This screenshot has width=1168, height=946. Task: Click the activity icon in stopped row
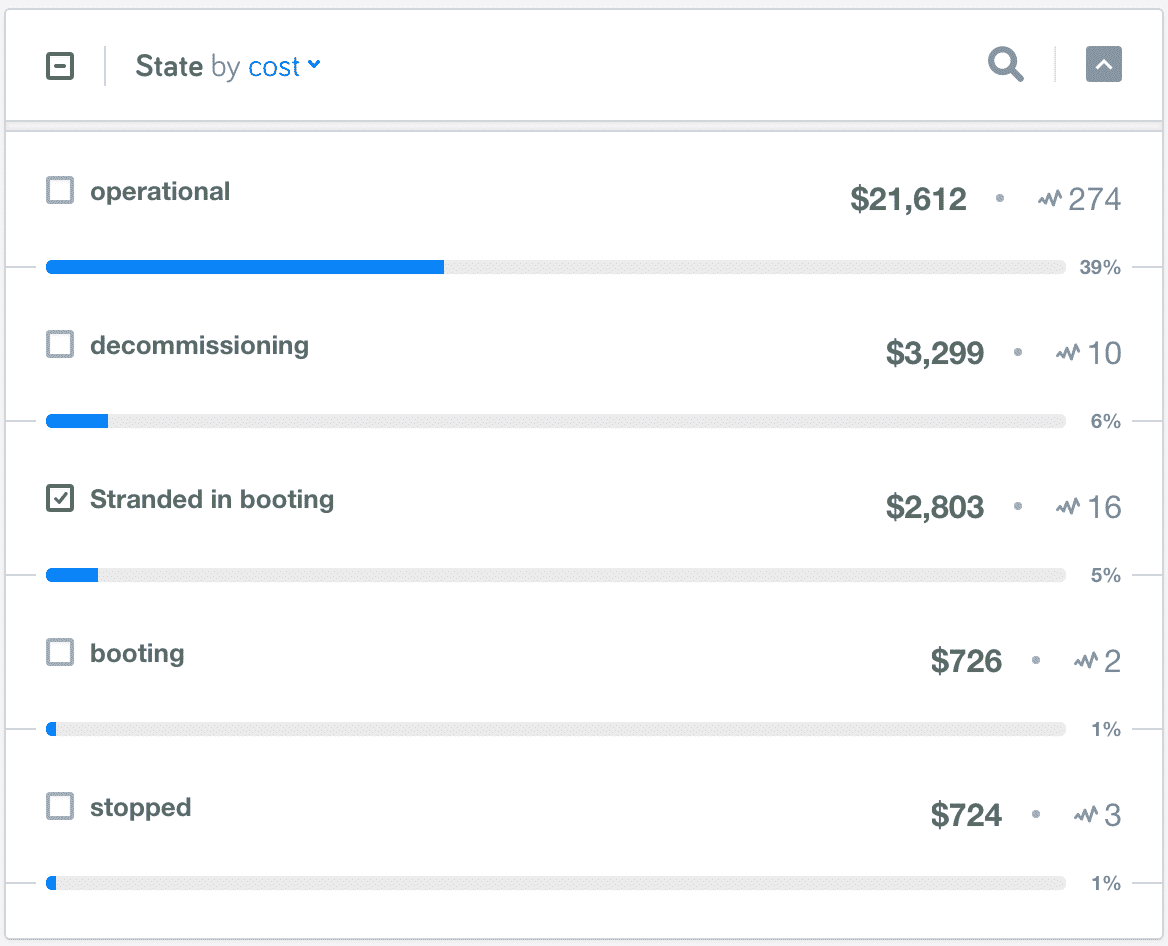click(1085, 816)
